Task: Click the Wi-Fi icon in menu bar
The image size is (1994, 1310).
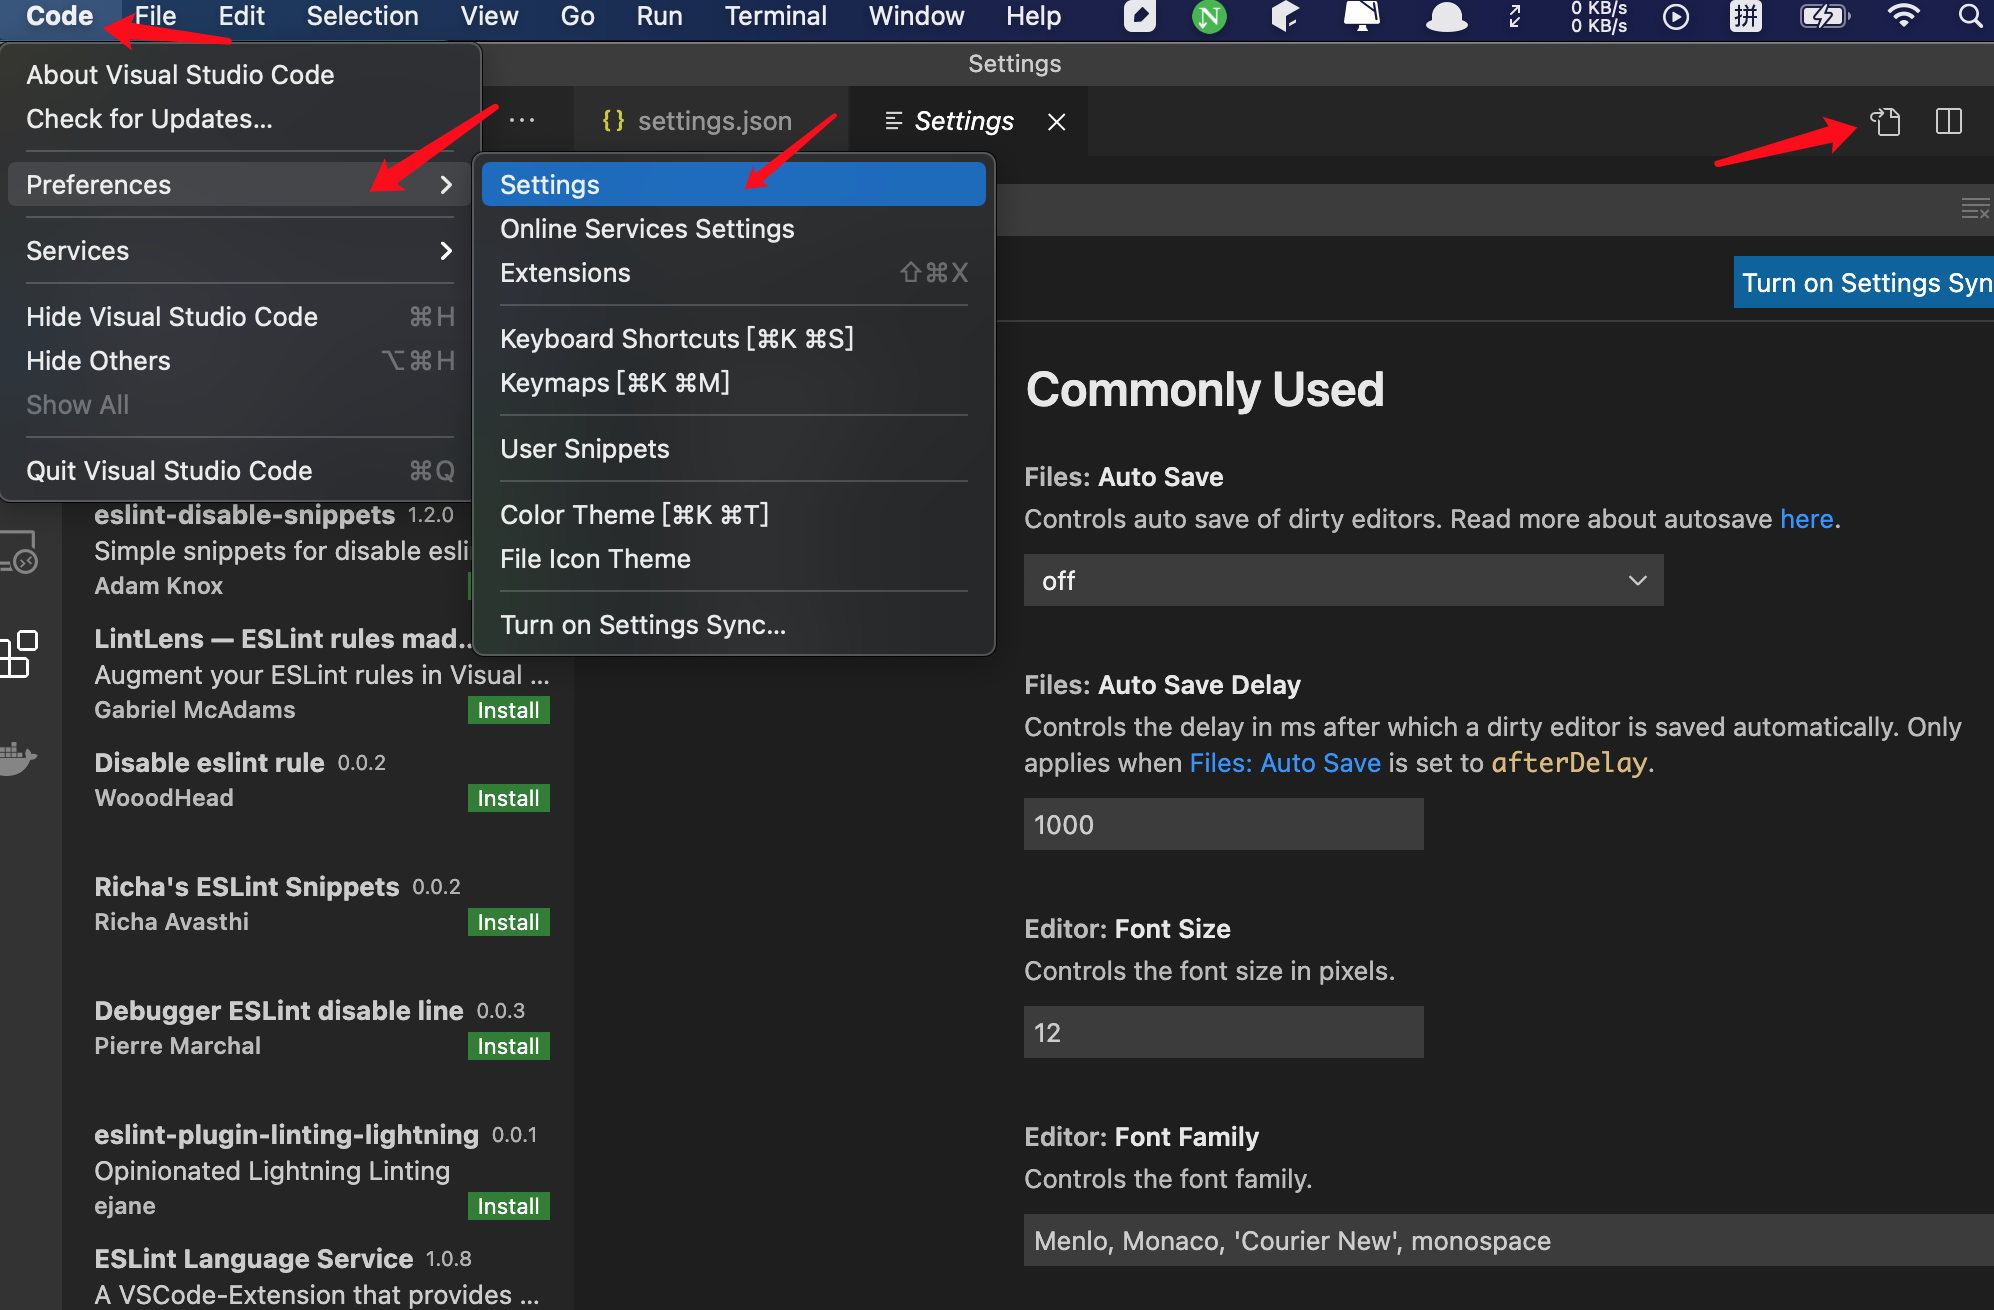Action: point(1903,16)
